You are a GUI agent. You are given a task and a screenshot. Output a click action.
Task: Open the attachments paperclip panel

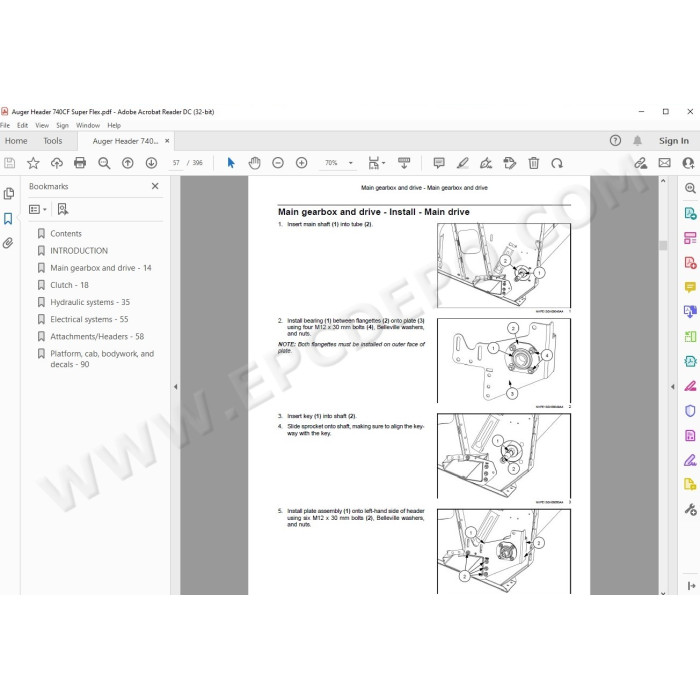(8, 243)
